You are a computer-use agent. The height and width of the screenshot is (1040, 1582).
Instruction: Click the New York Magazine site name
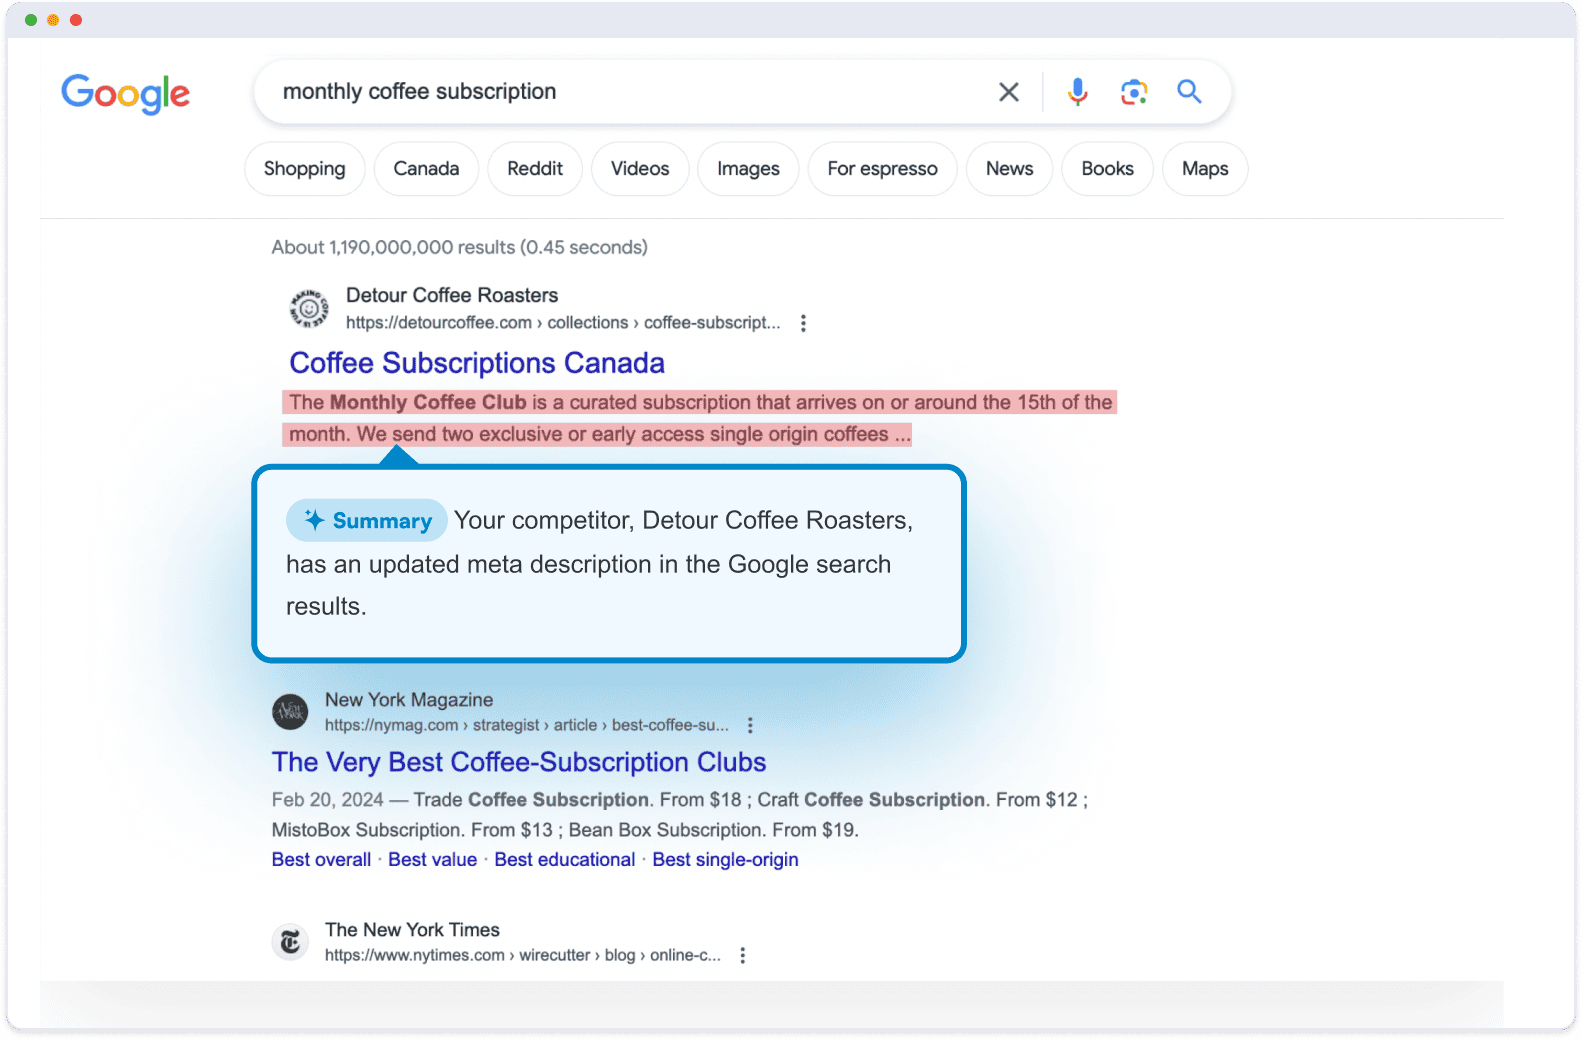coord(409,700)
